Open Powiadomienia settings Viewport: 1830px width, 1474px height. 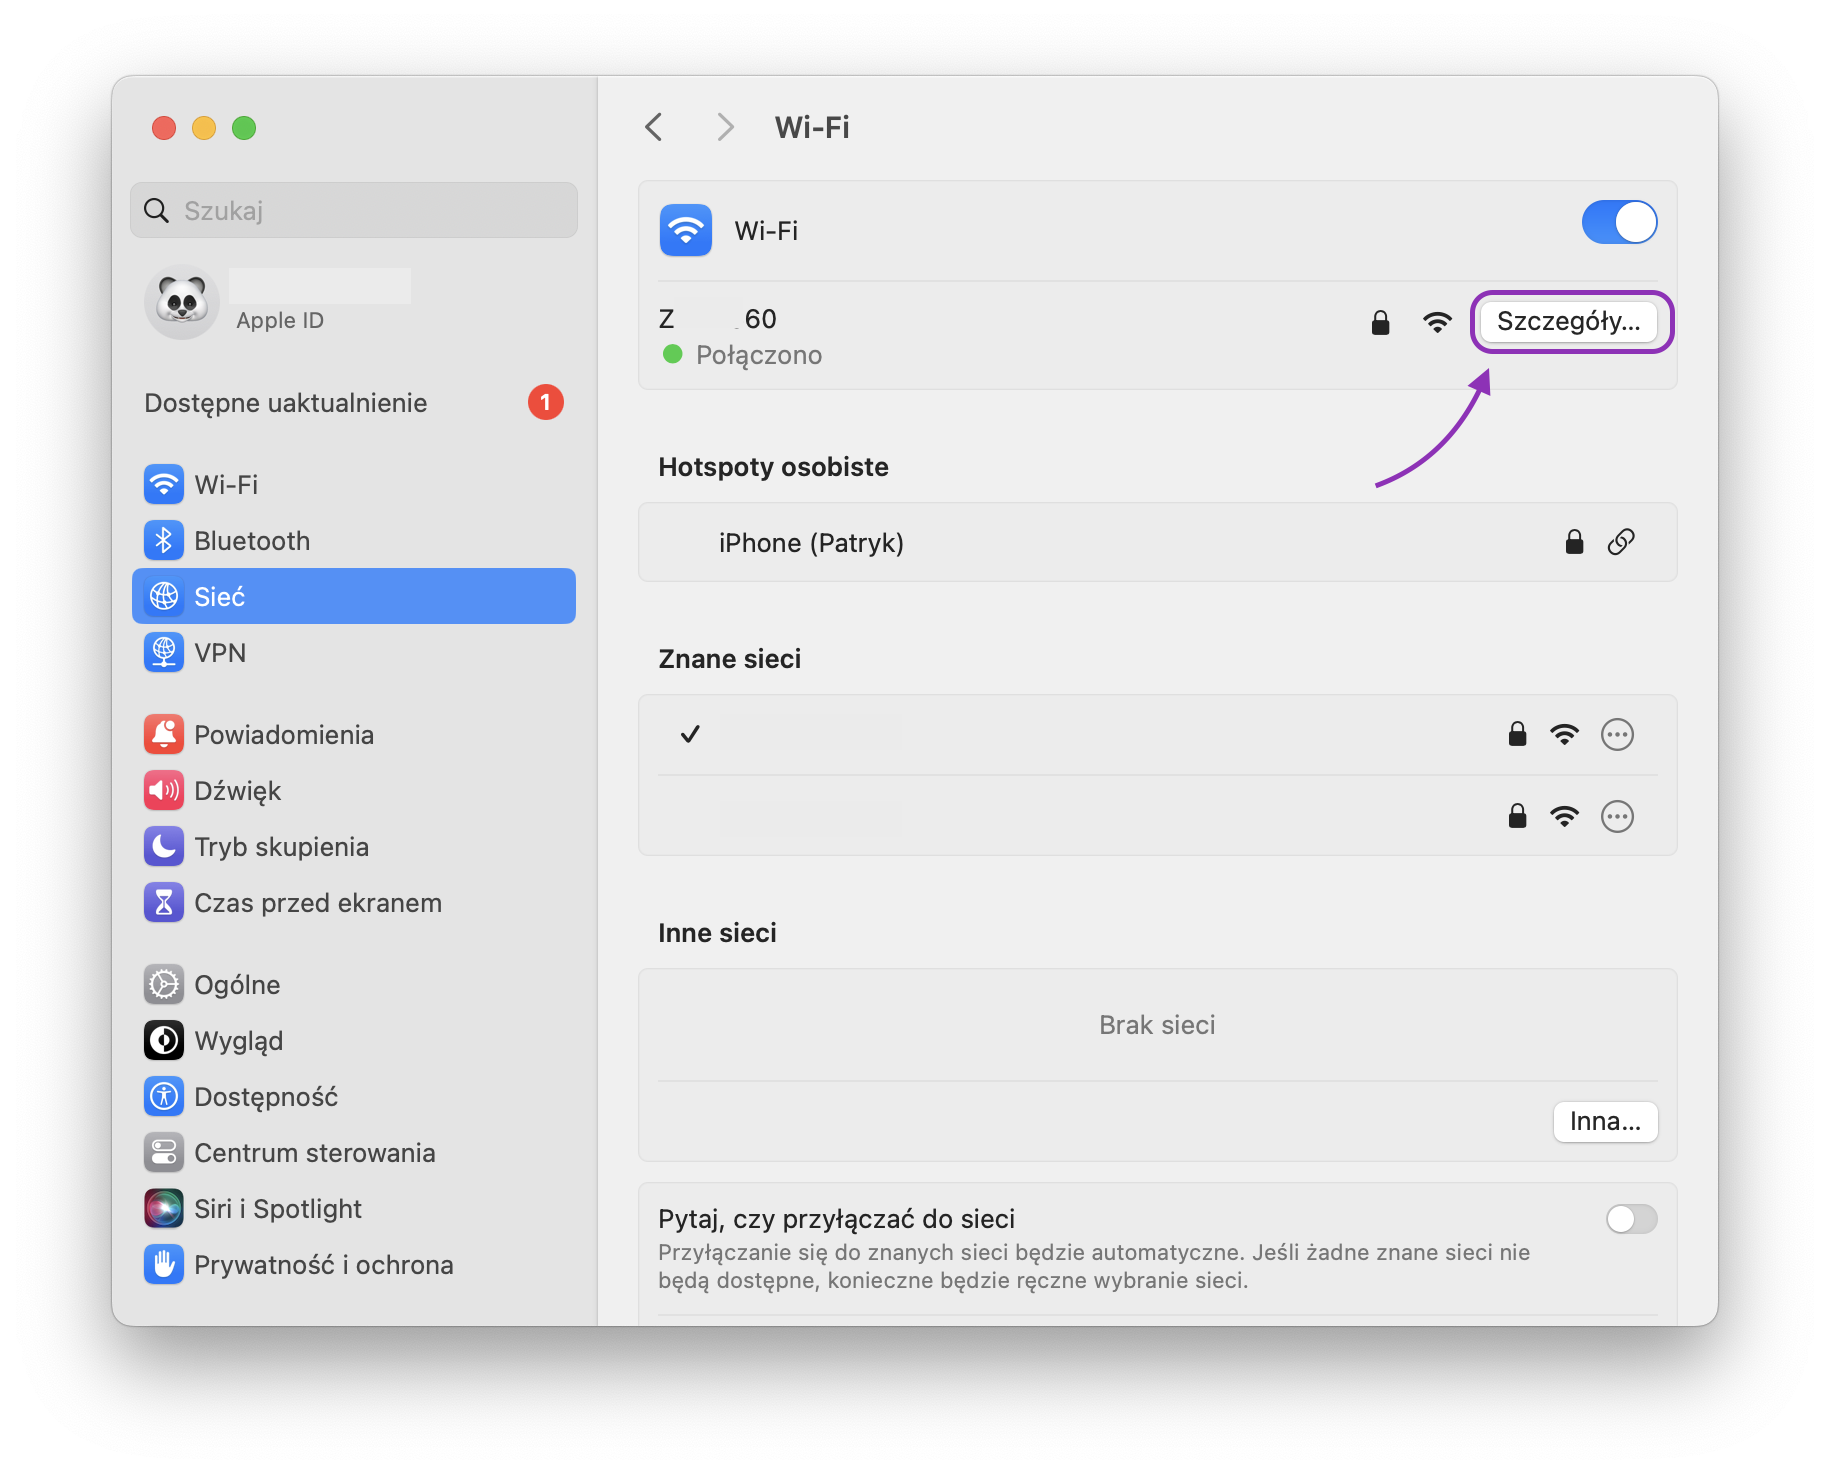click(x=354, y=734)
